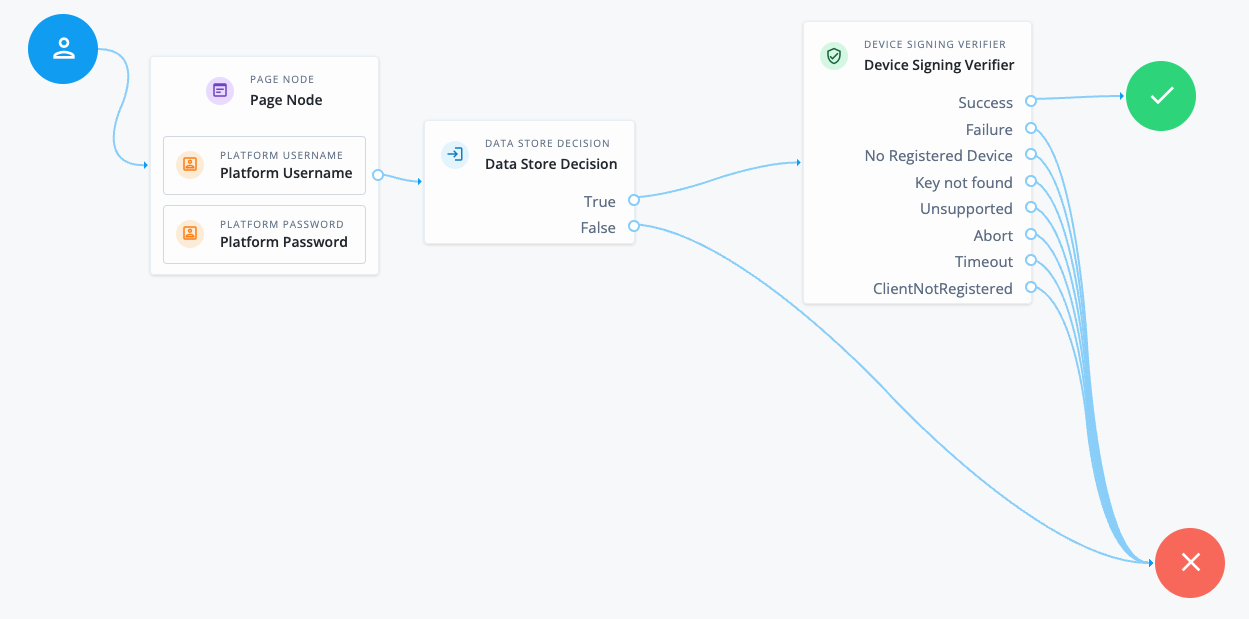Click the Abort outcome connector port
This screenshot has height=619, width=1249.
(x=1031, y=234)
